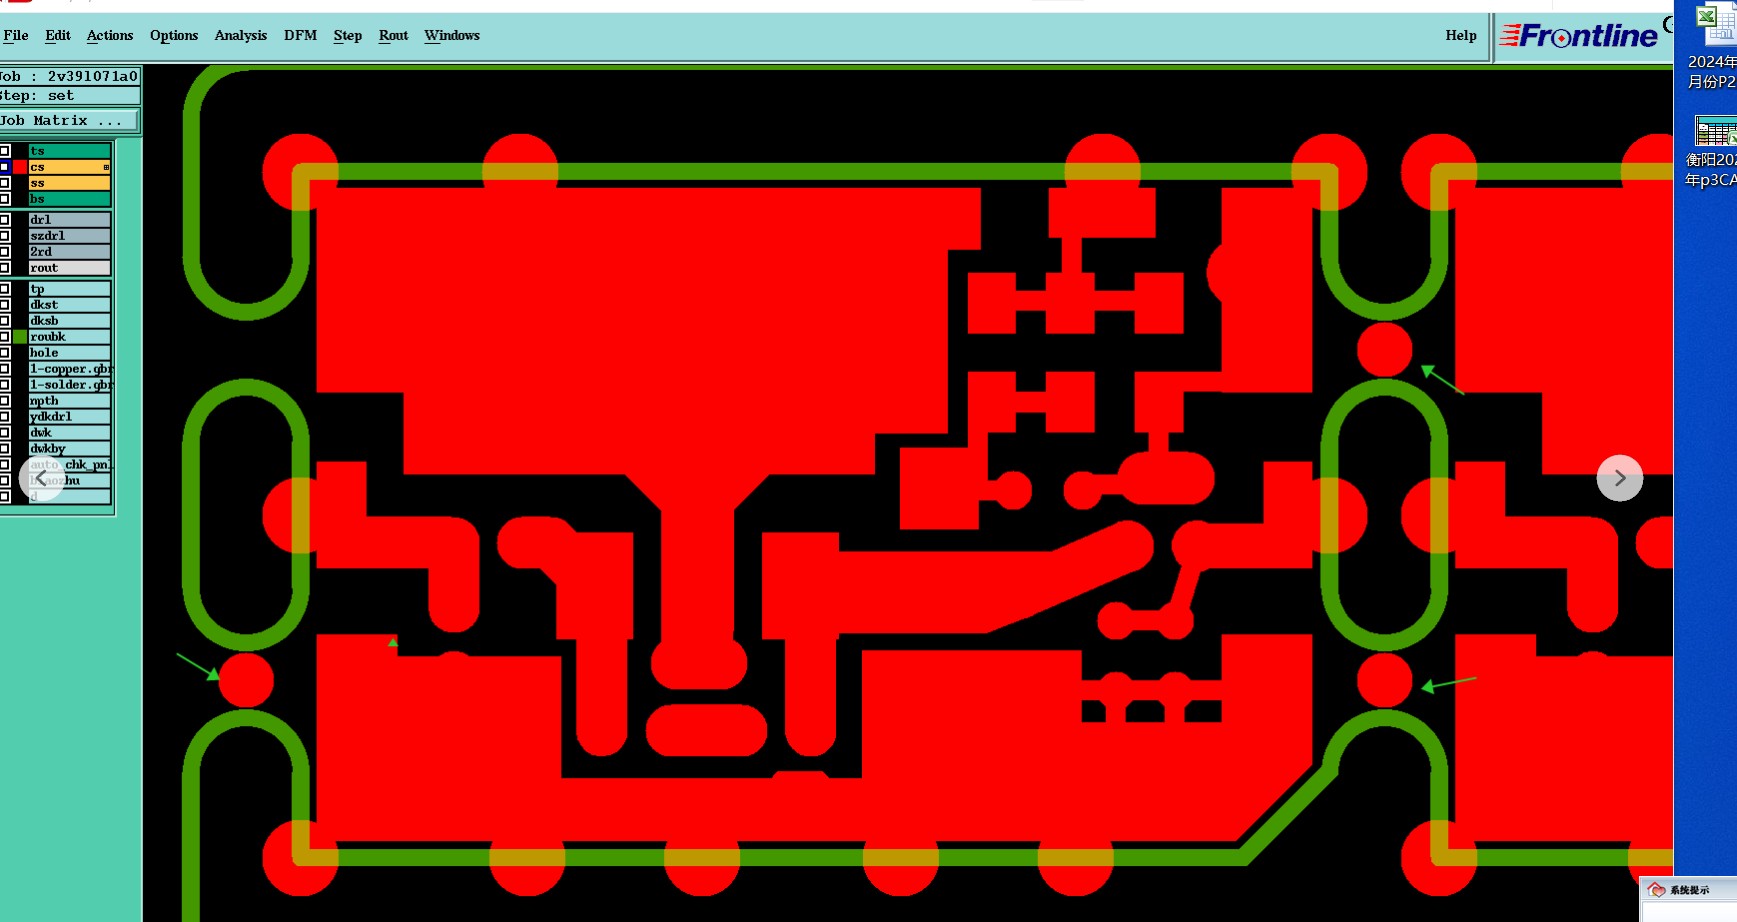Select the ts layer name
Screen dimensions: 1737x922
70,151
